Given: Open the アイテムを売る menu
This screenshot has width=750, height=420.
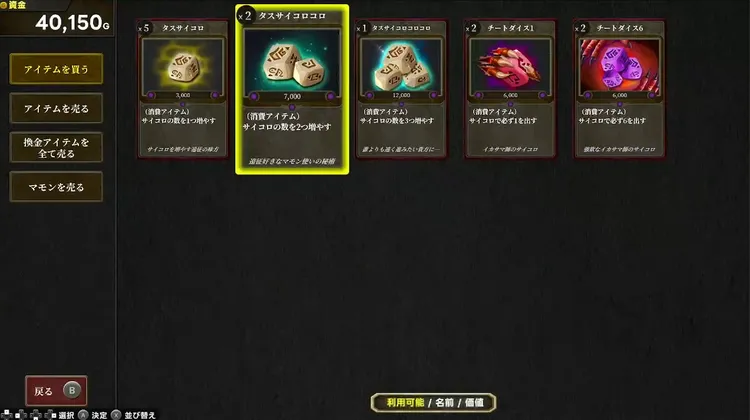Looking at the screenshot, I should 56,108.
